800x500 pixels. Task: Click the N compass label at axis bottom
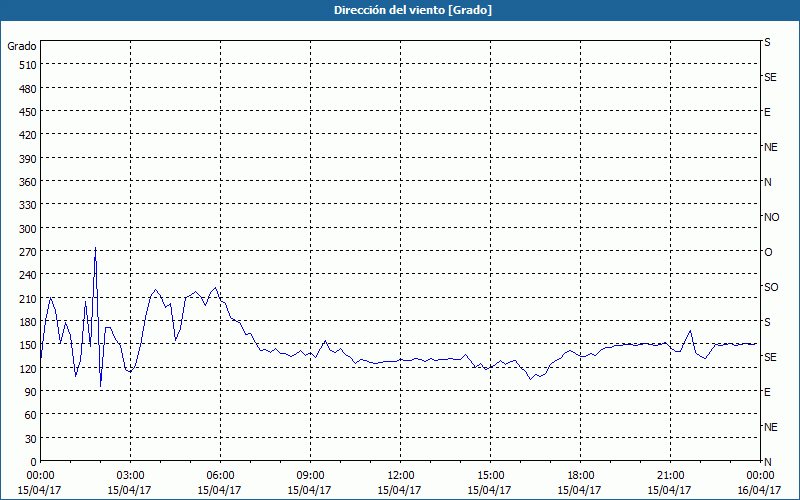tap(768, 462)
